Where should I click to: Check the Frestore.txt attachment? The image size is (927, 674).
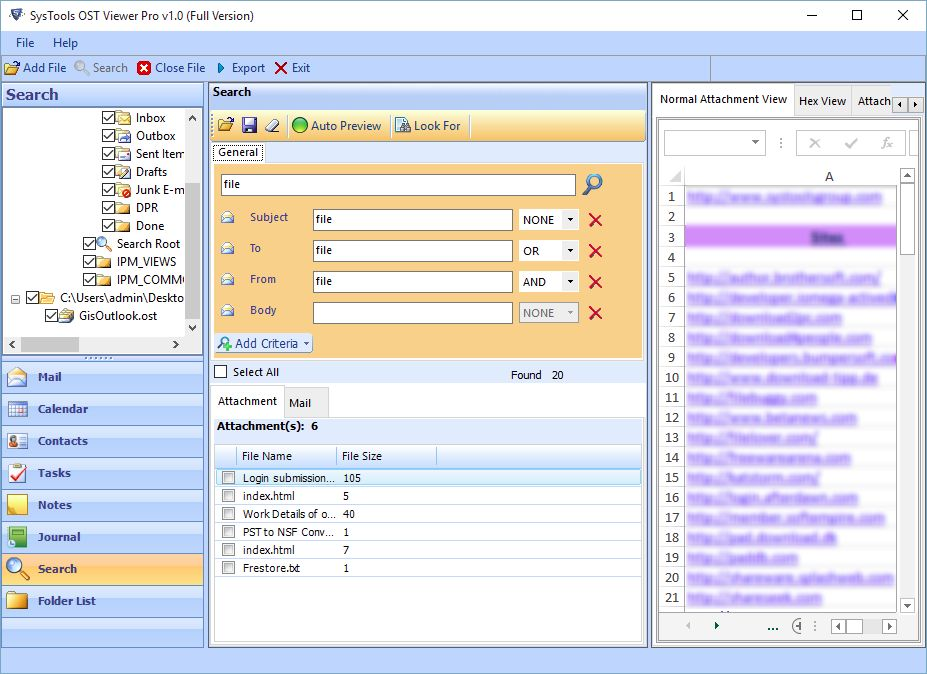pyautogui.click(x=227, y=567)
